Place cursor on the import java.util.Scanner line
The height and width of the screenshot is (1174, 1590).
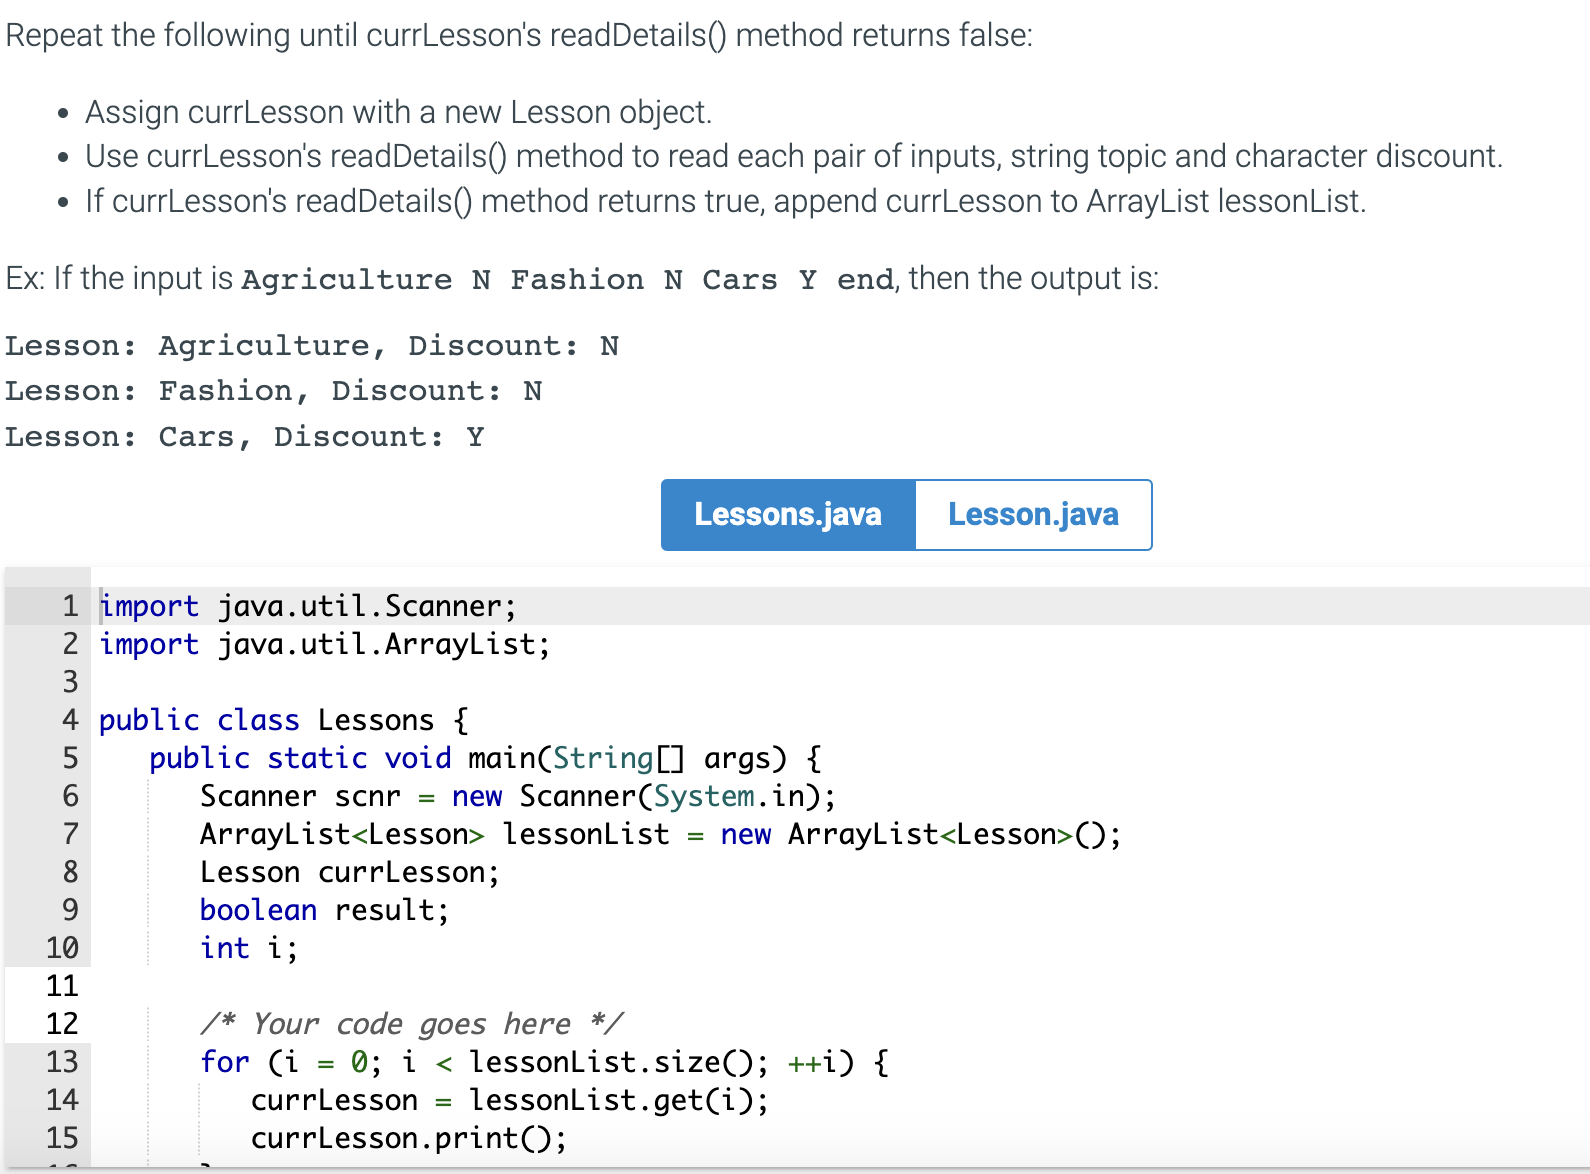307,606
